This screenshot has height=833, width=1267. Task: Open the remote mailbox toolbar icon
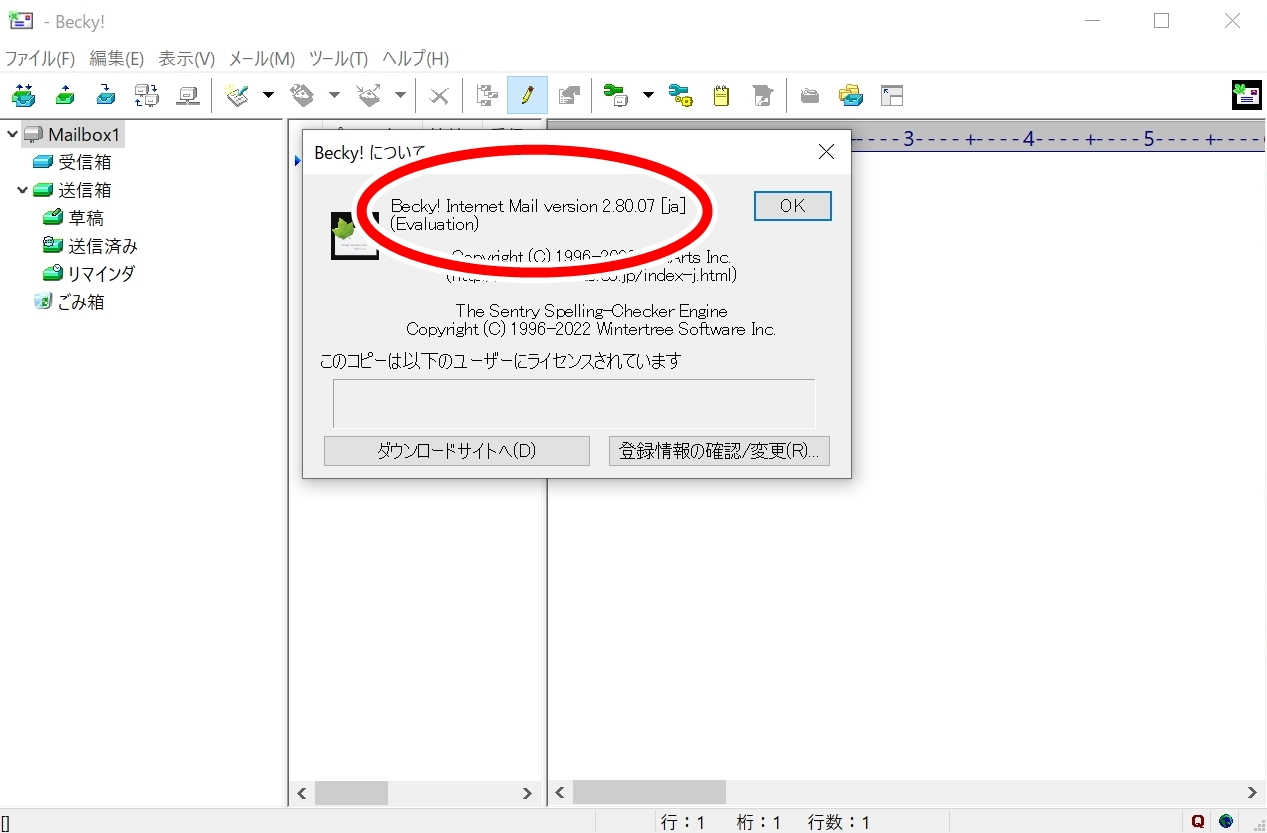click(188, 95)
